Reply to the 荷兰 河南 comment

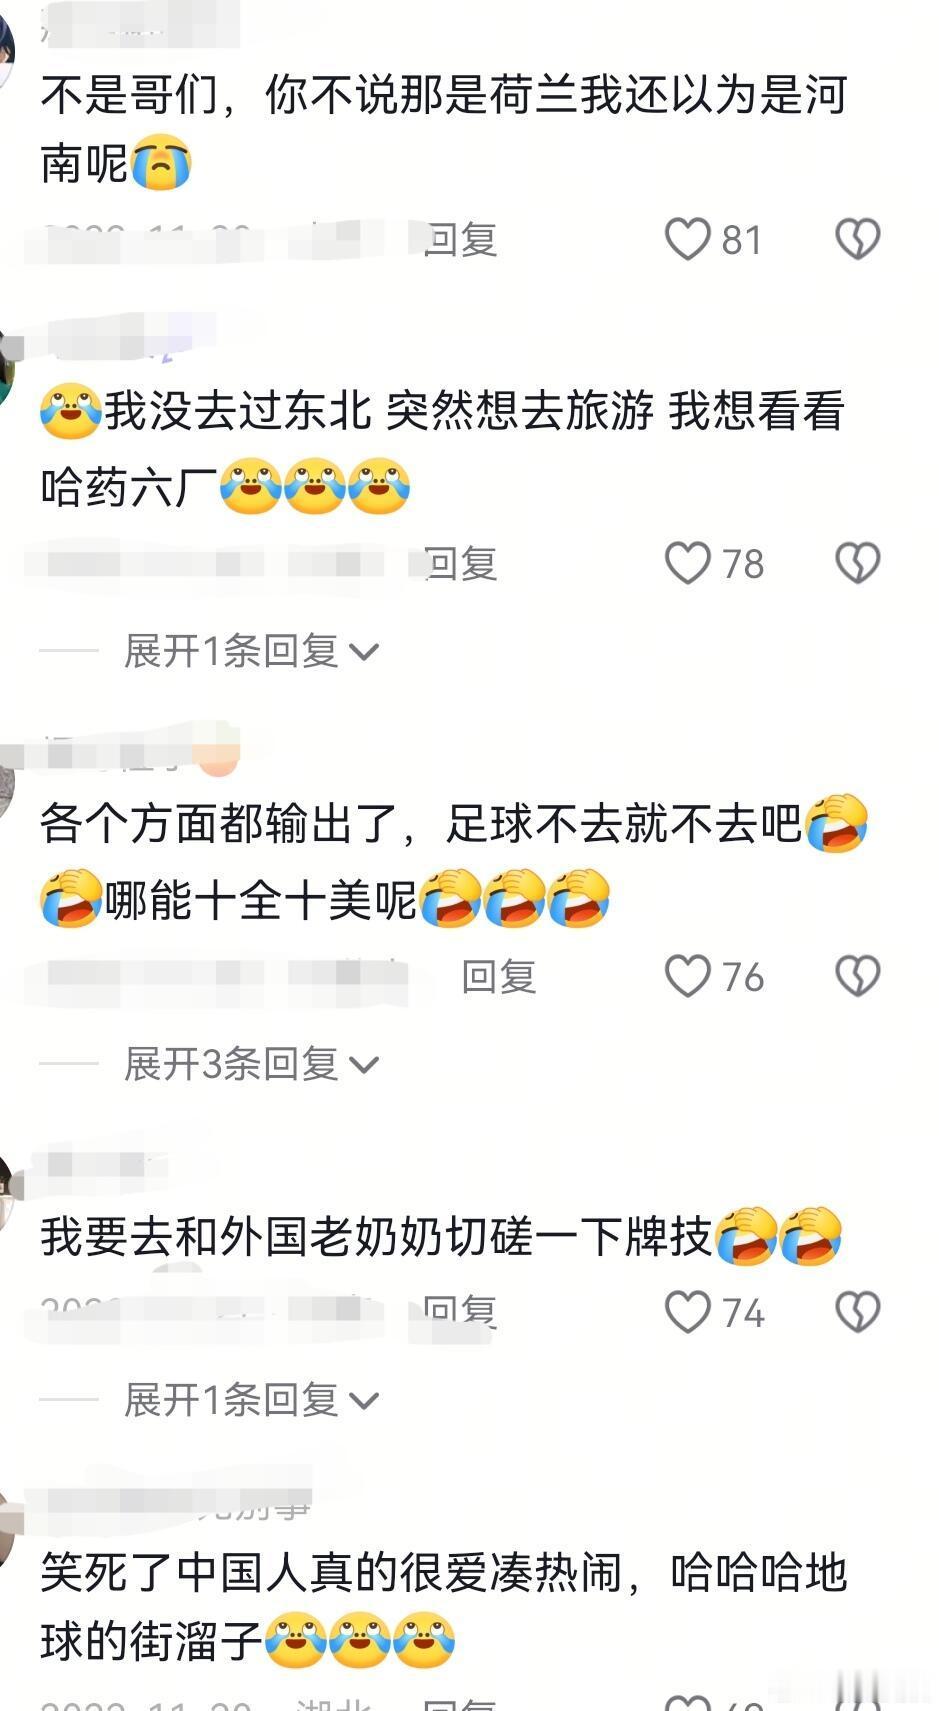(460, 240)
